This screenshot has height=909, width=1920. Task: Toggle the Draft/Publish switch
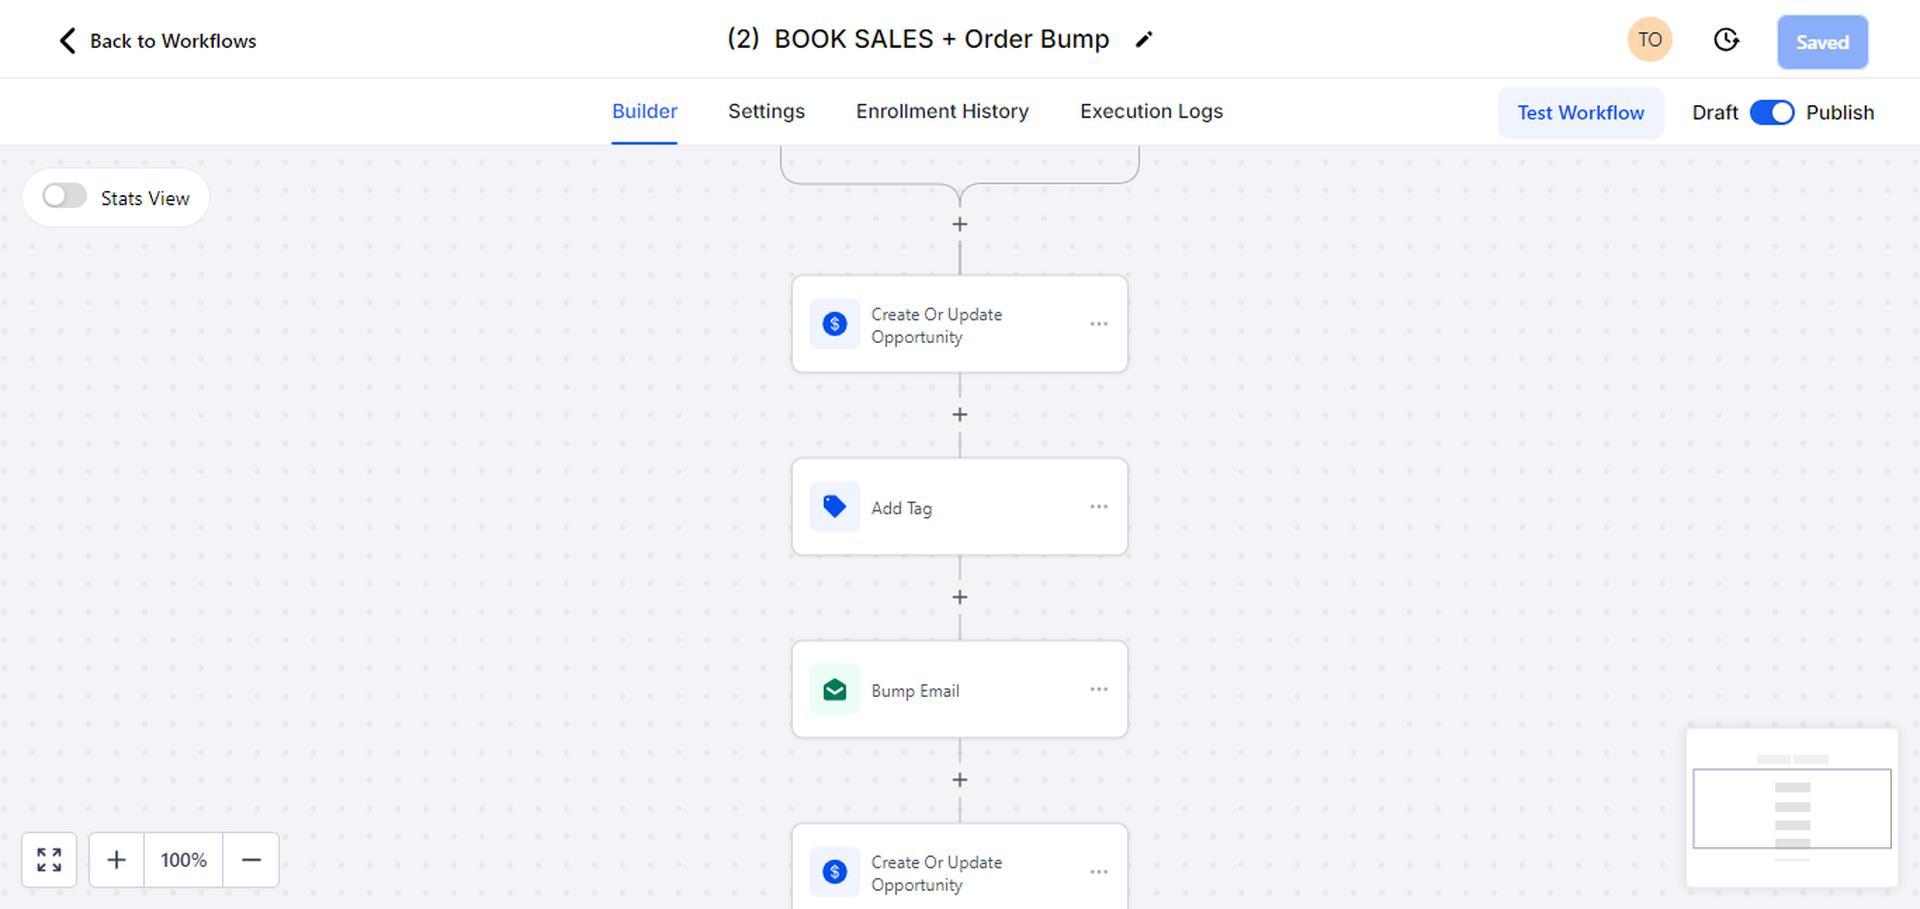[x=1772, y=112]
